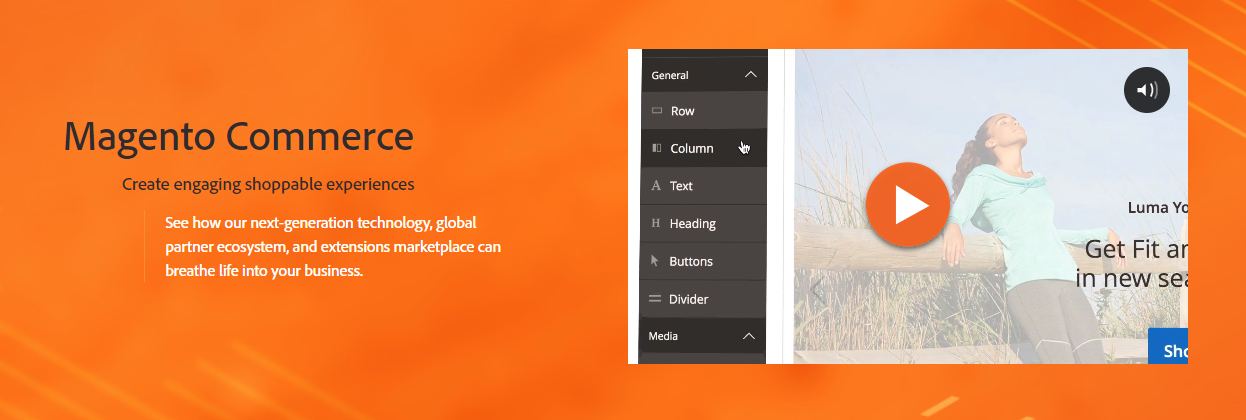Toggle the video sound speaker icon
This screenshot has width=1246, height=420.
pyautogui.click(x=1147, y=90)
